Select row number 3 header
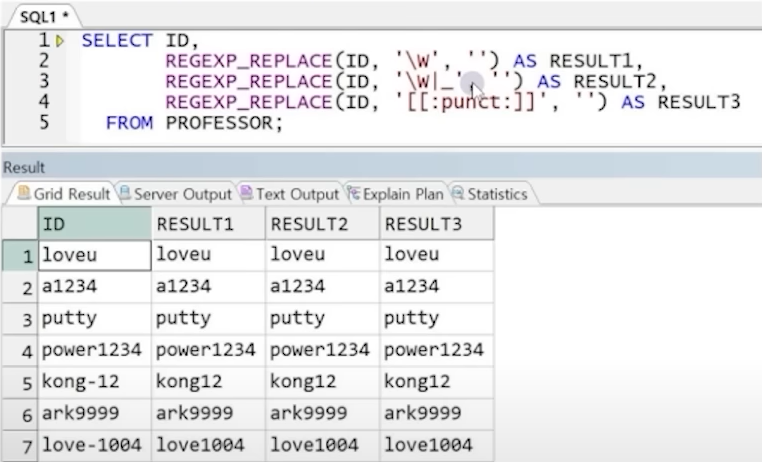The image size is (762, 462). tap(20, 319)
